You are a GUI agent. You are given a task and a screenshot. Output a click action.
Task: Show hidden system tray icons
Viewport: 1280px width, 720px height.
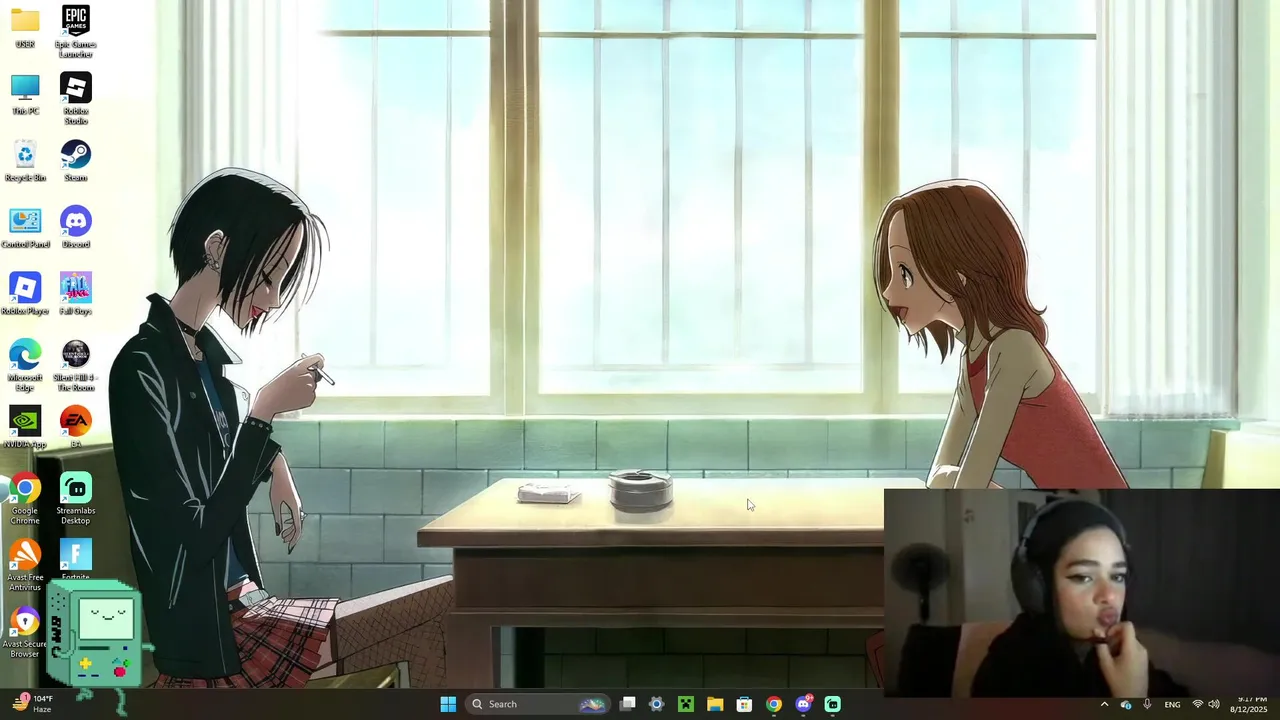1104,704
